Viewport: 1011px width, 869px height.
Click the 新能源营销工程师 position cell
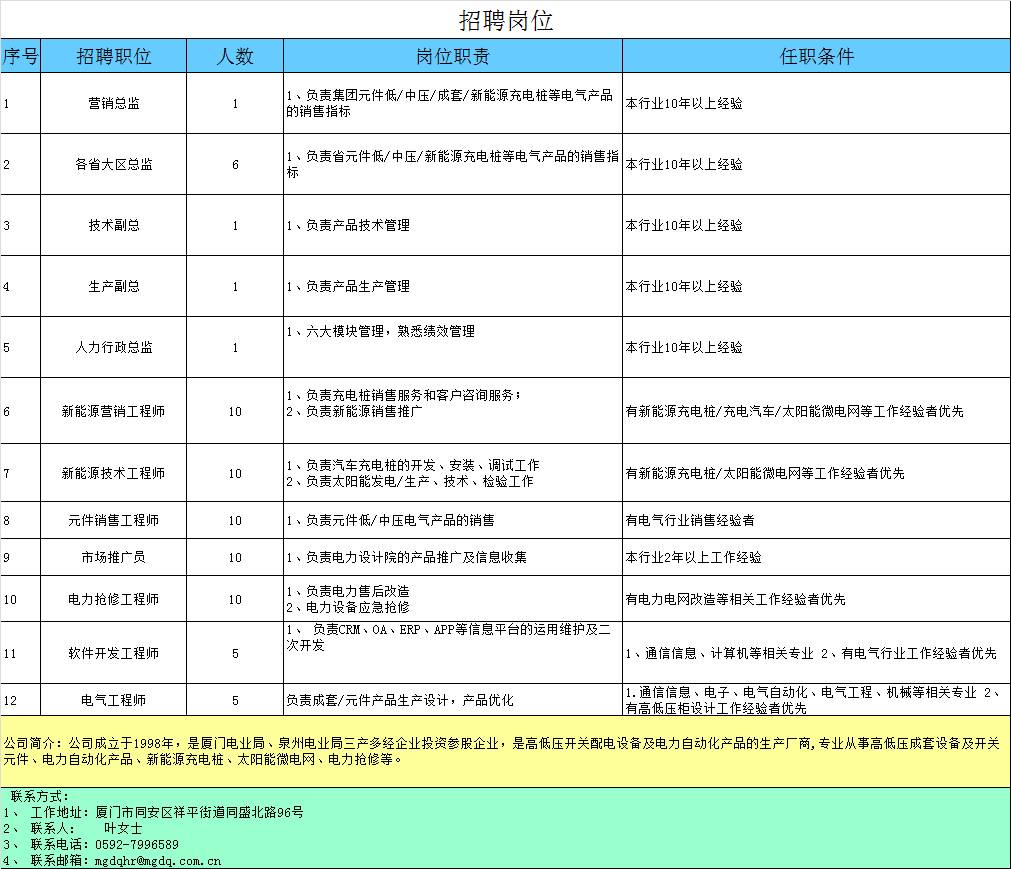tap(113, 411)
